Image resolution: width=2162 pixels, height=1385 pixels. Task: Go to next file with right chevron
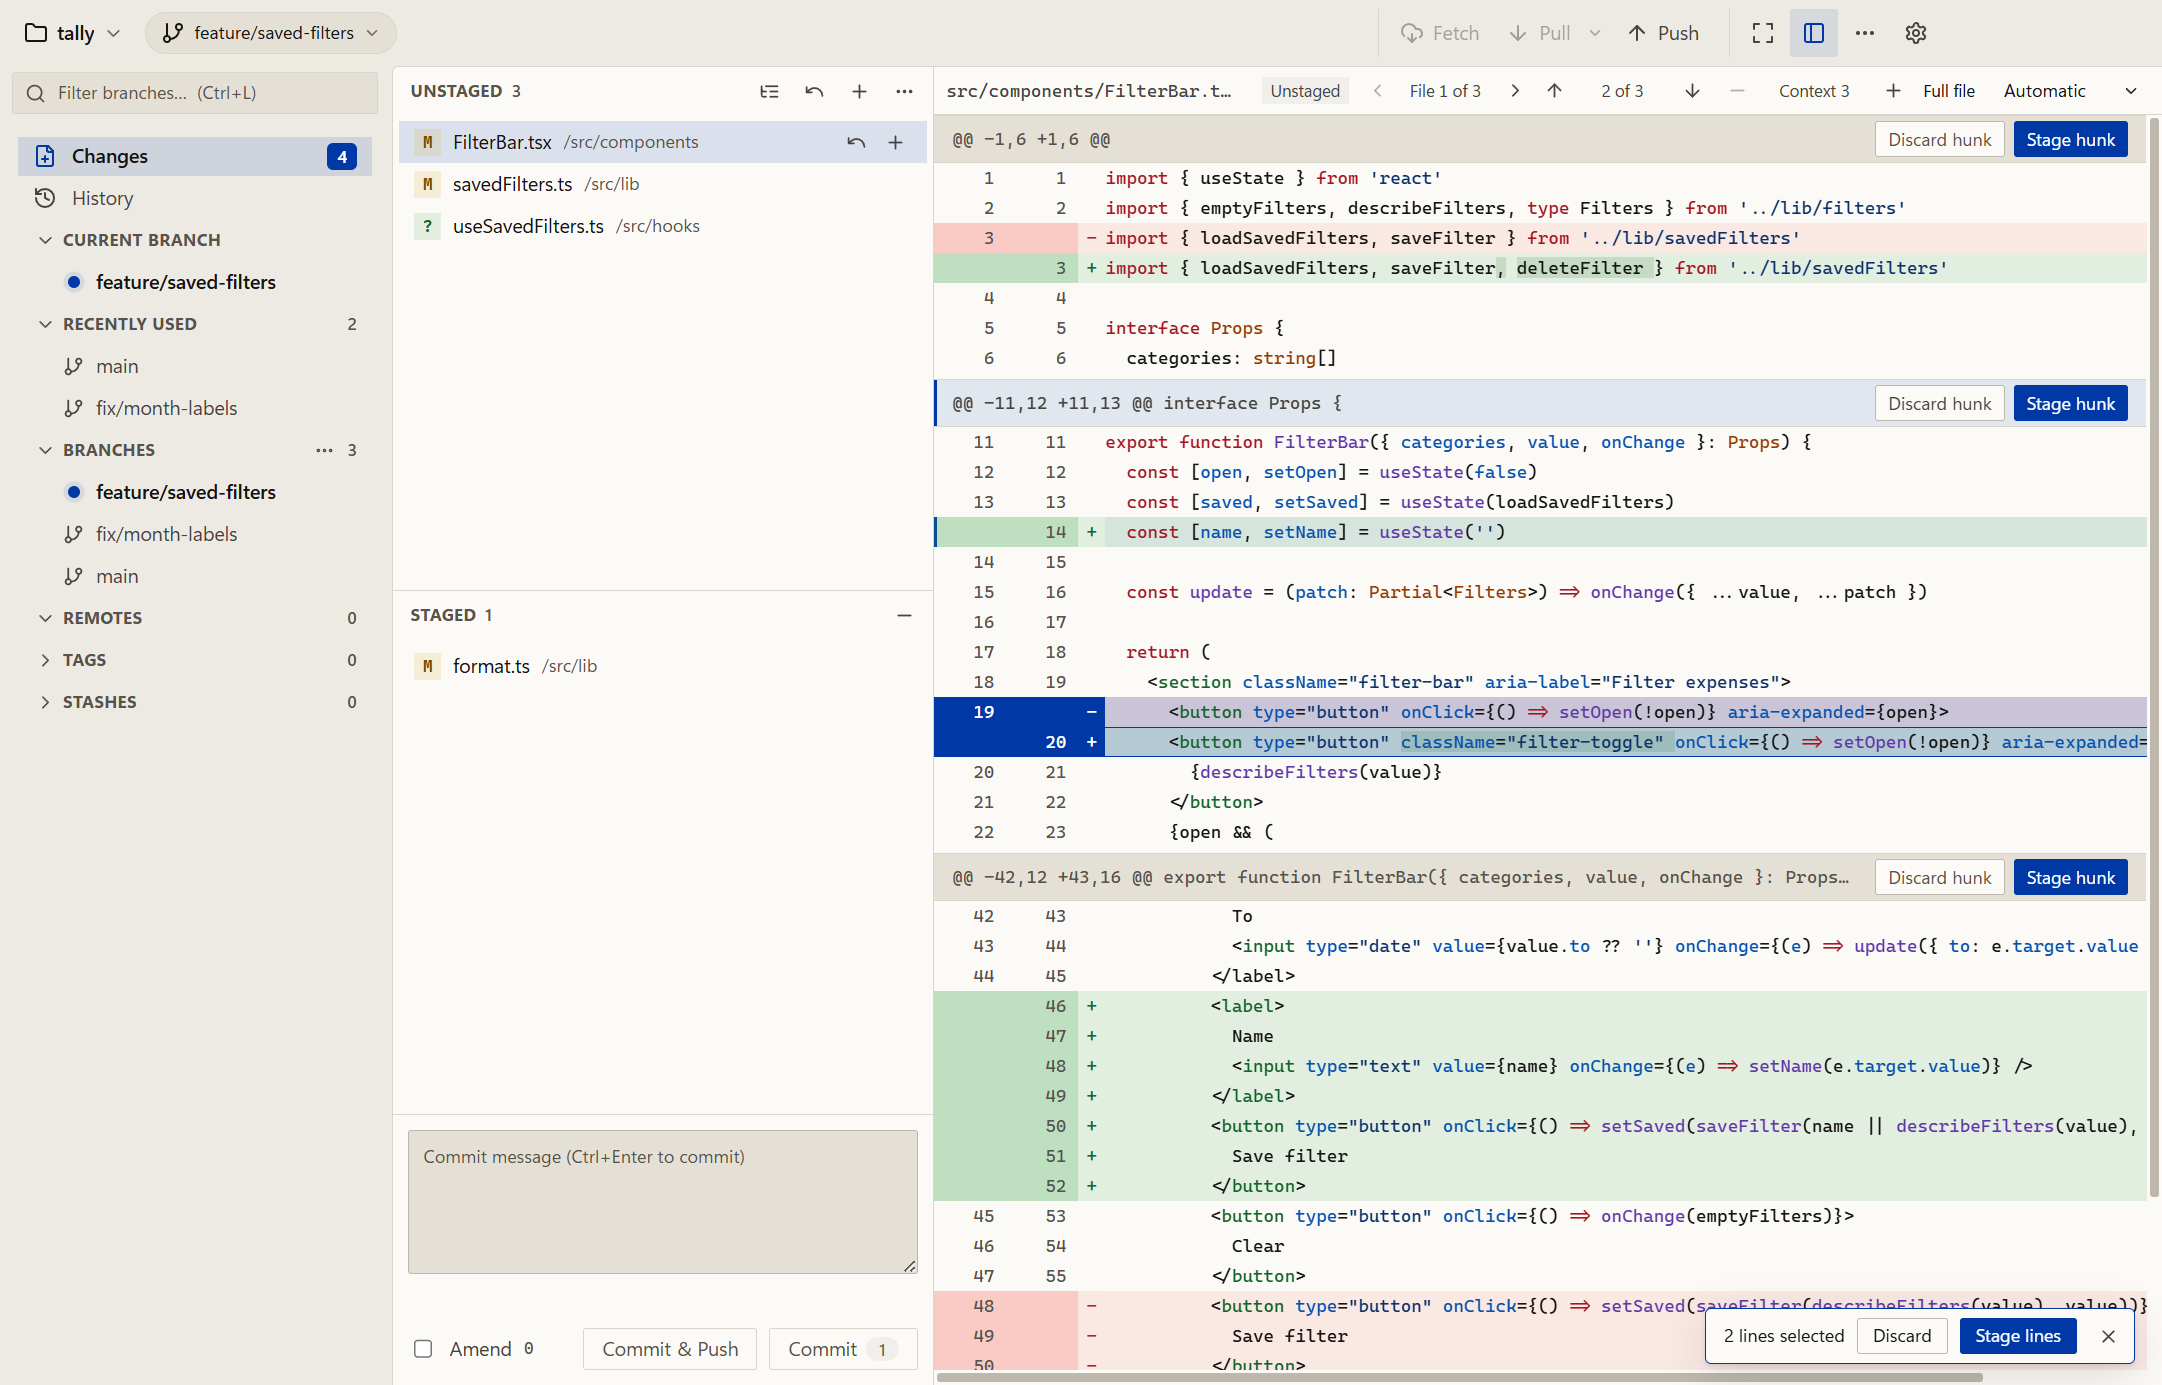coord(1515,91)
